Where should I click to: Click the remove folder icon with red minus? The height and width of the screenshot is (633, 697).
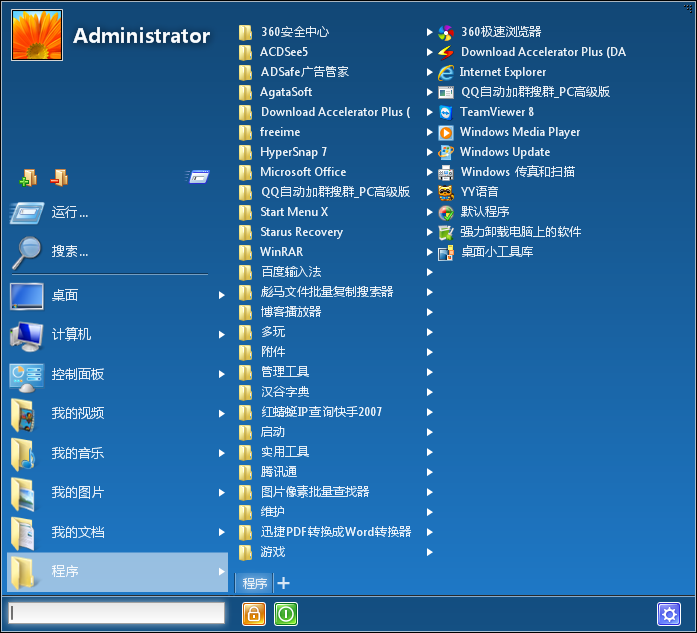point(59,177)
